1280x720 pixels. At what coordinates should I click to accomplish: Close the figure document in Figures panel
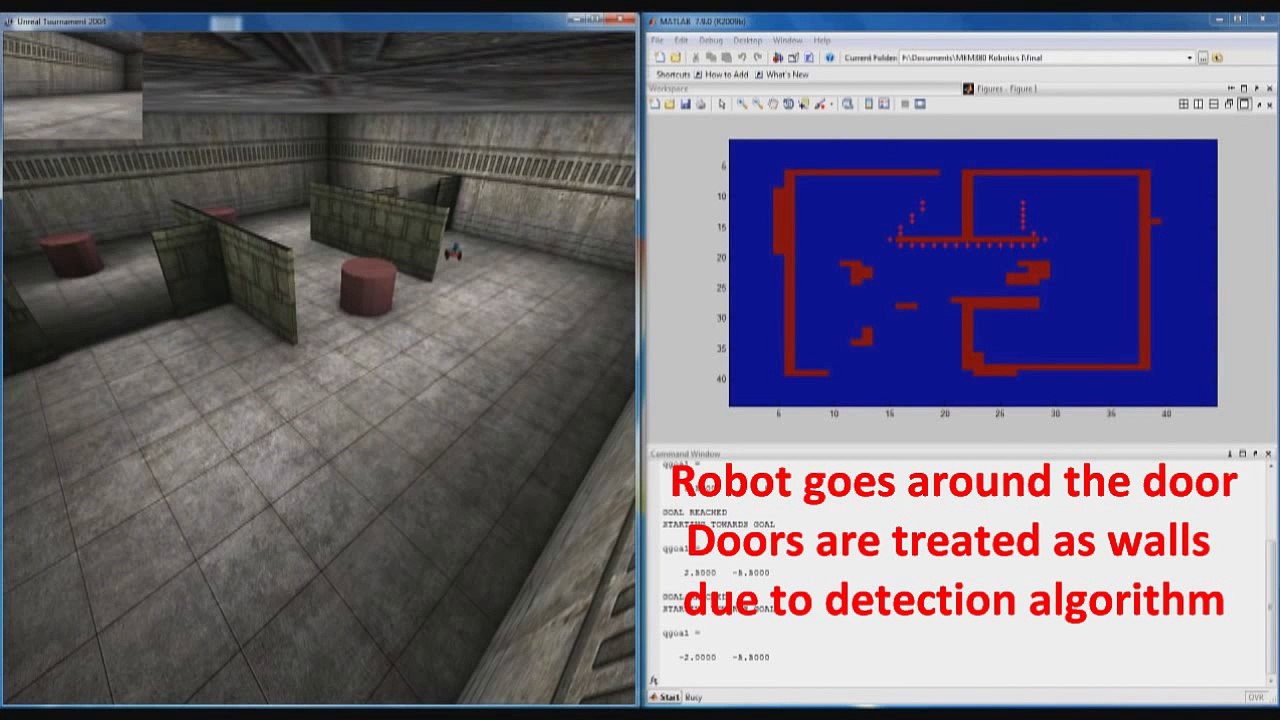coord(1270,105)
